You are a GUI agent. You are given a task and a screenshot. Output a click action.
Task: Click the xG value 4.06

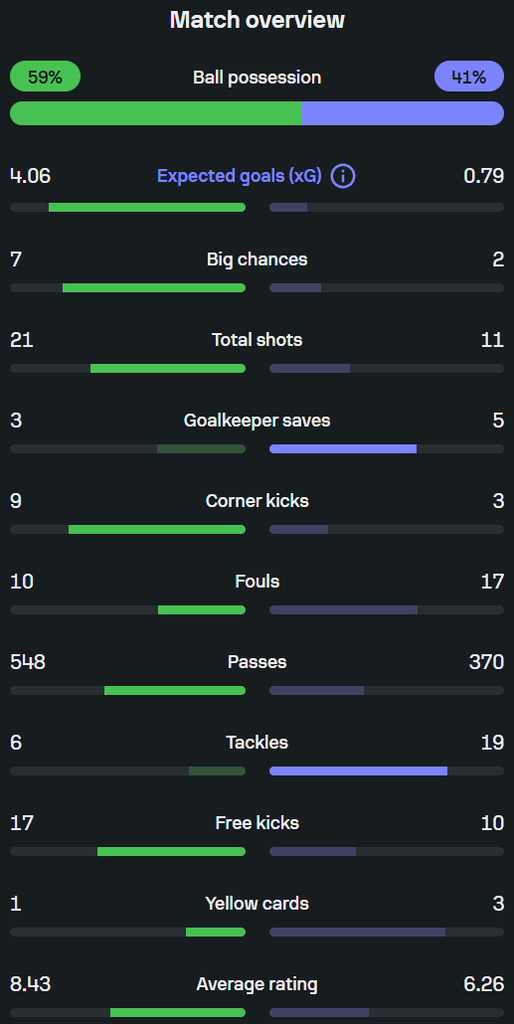coord(30,176)
